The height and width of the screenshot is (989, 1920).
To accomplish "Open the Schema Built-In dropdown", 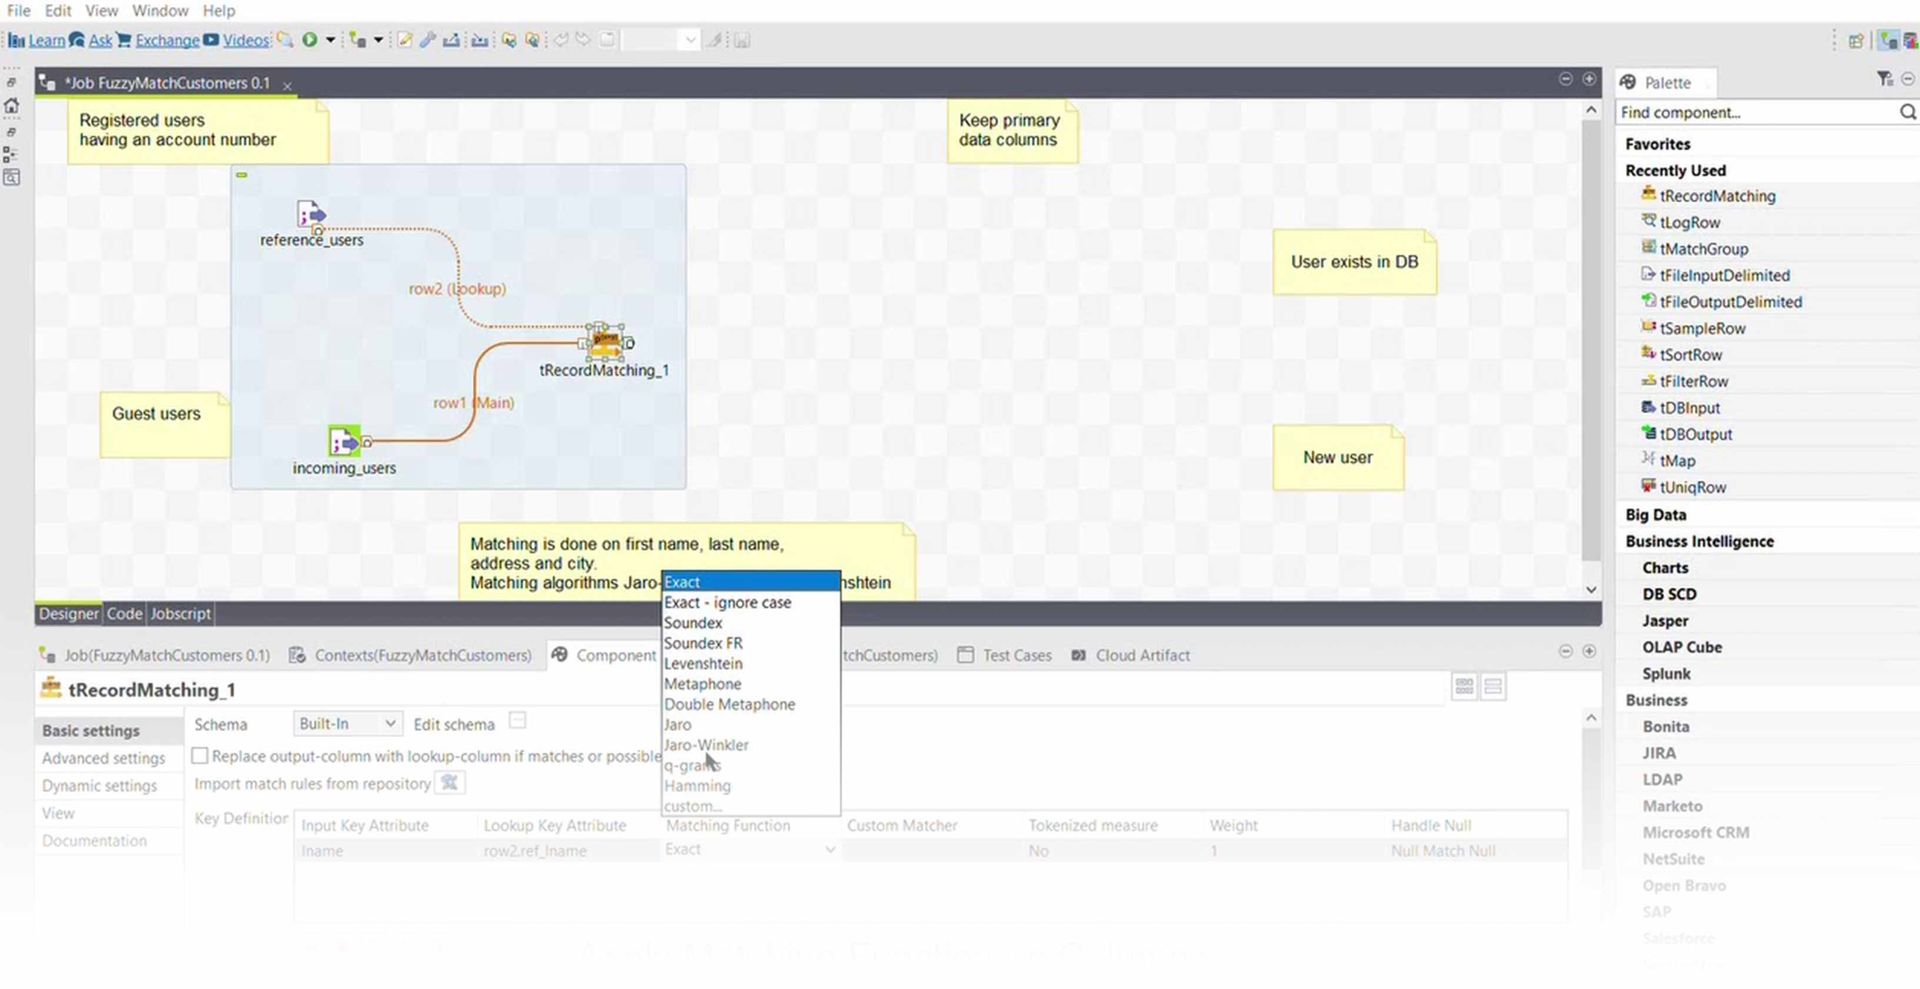I will [347, 723].
